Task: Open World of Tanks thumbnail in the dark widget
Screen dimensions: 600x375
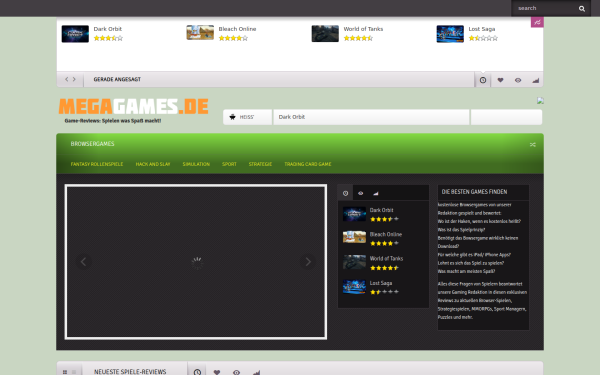Action: [x=354, y=262]
